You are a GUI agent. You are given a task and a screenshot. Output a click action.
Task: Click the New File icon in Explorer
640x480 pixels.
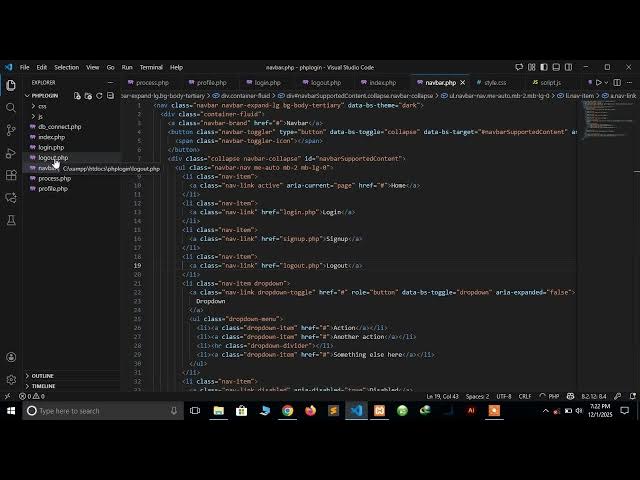point(77,96)
